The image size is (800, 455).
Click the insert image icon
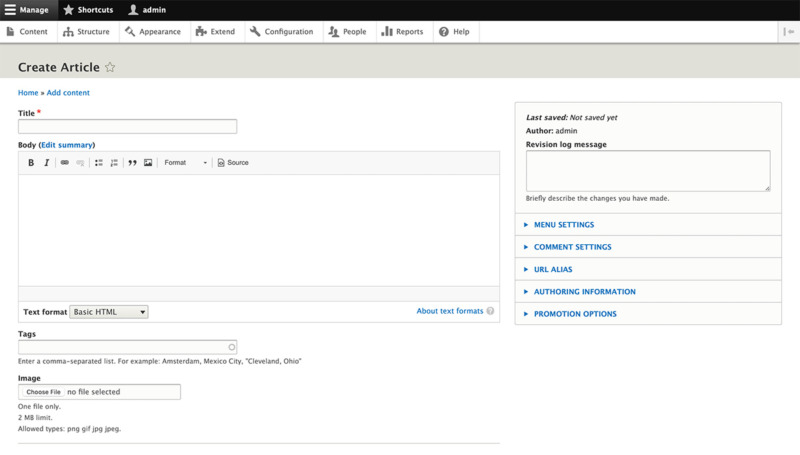[148, 163]
